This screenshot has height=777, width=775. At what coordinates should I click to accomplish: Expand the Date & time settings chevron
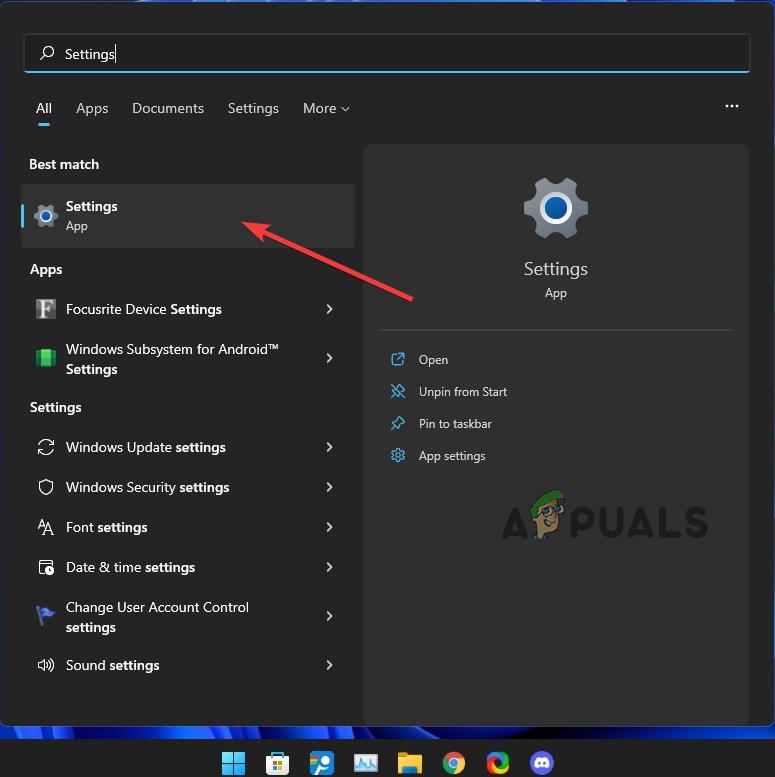(x=330, y=567)
